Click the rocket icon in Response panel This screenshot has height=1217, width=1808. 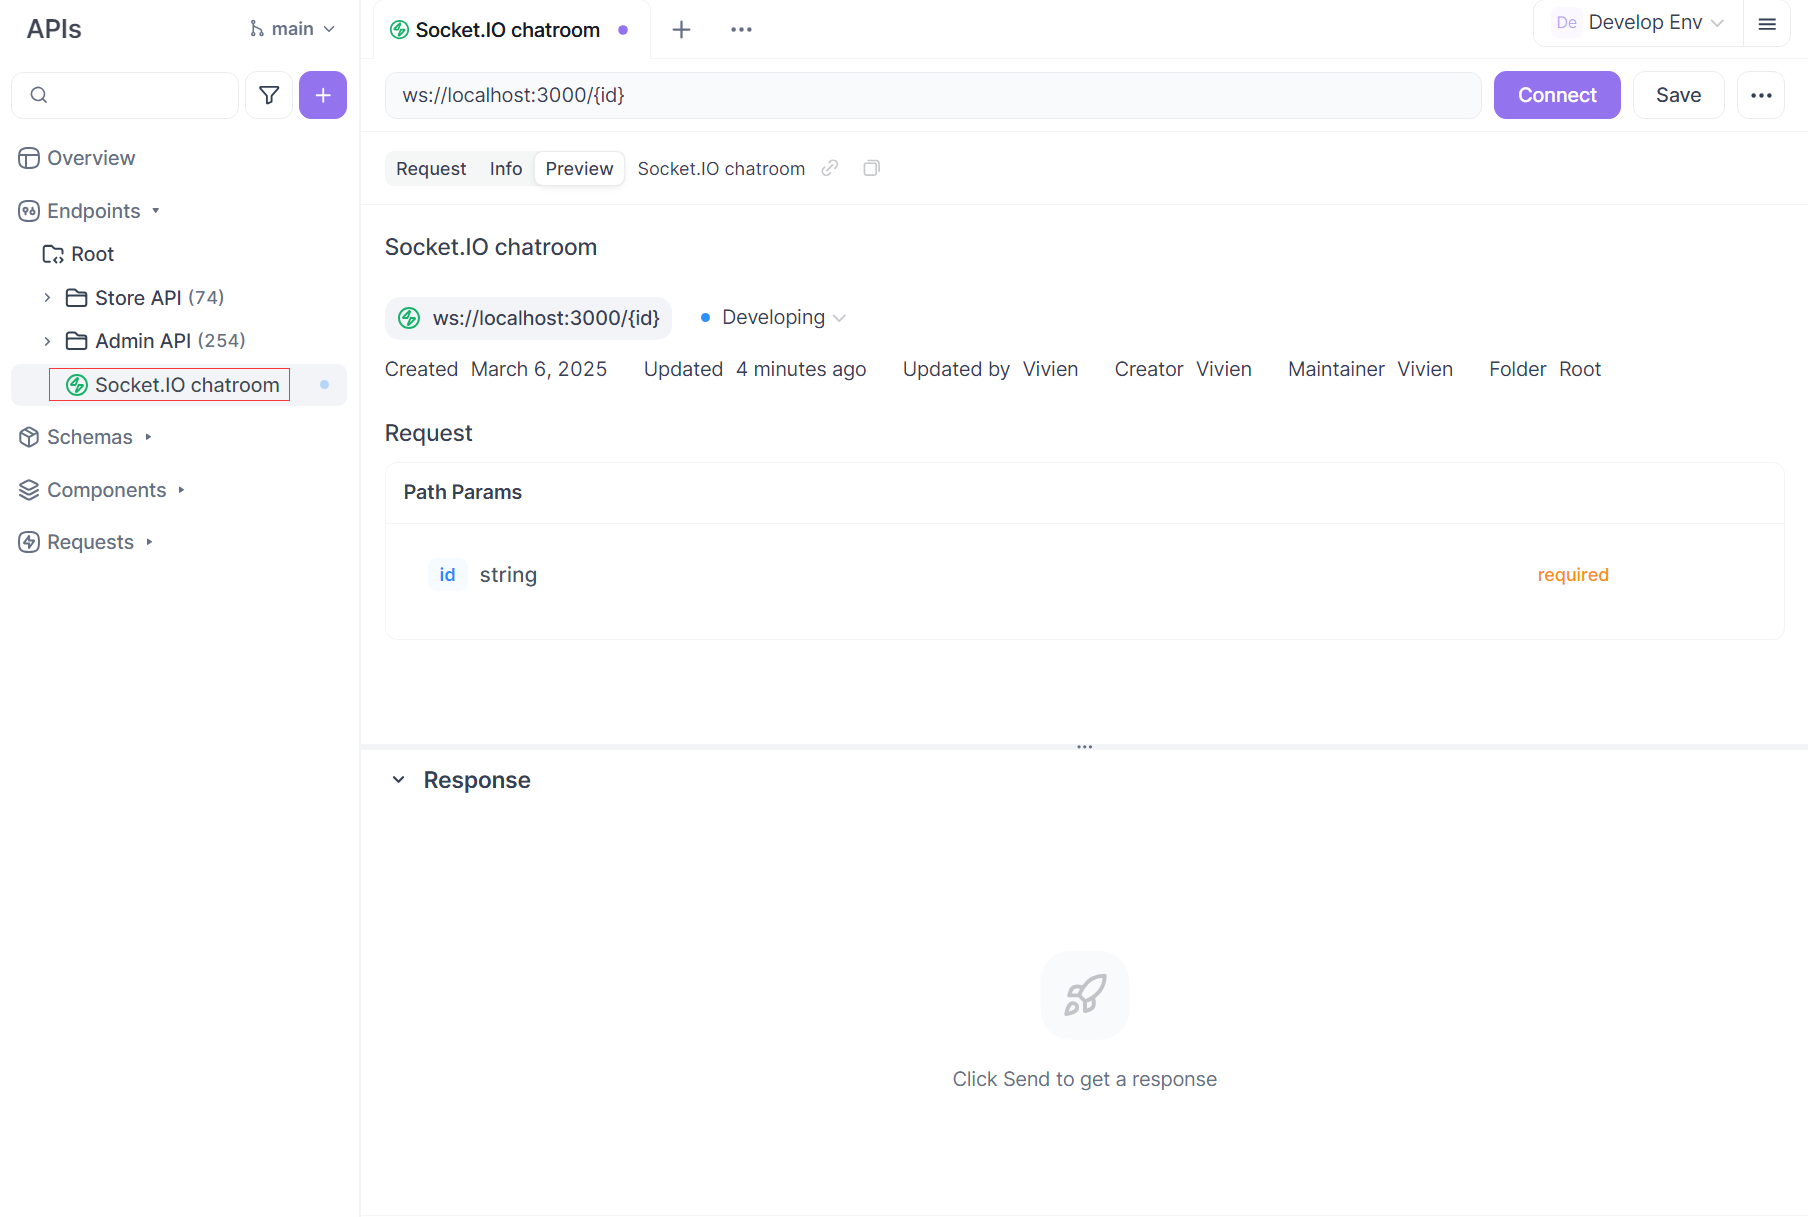pos(1085,995)
